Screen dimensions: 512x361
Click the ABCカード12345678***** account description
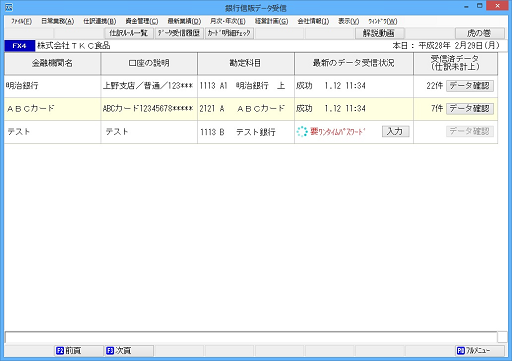click(x=149, y=109)
